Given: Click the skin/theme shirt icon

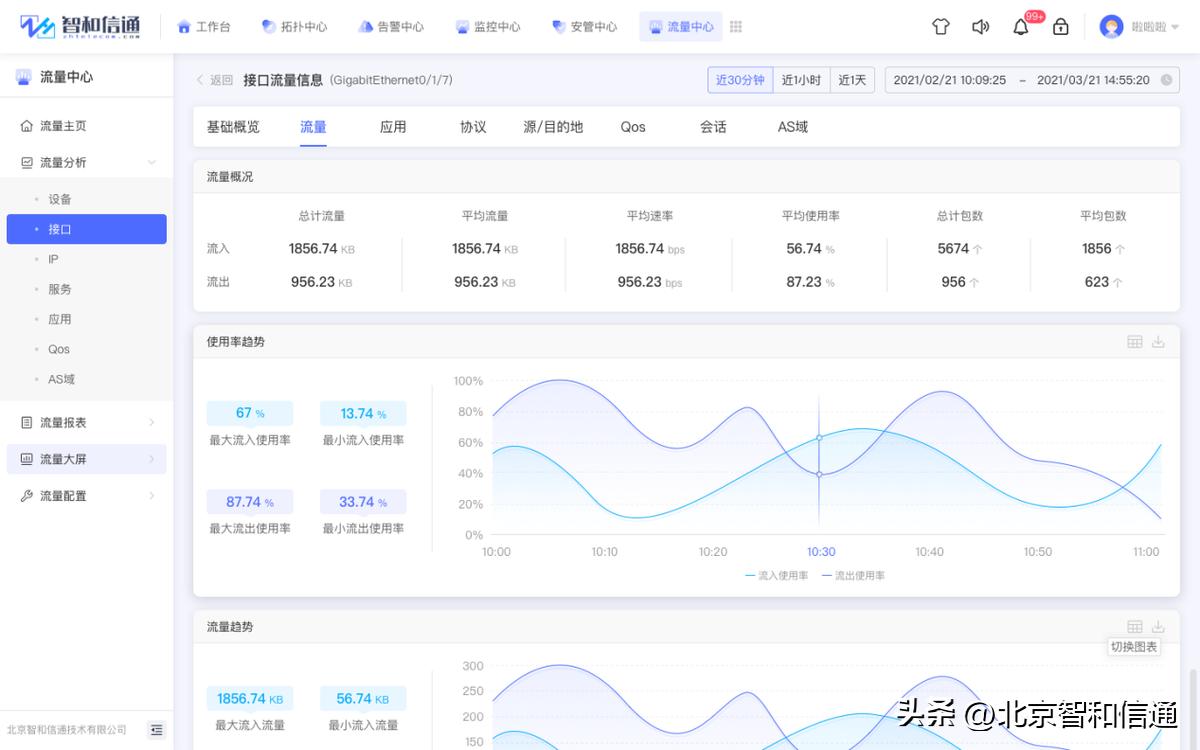Looking at the screenshot, I should (941, 27).
